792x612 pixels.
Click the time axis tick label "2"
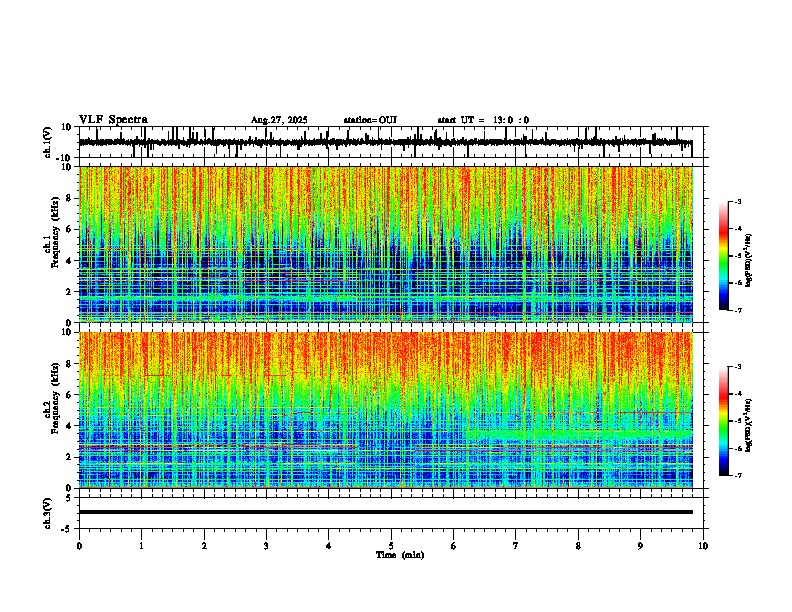[204, 546]
